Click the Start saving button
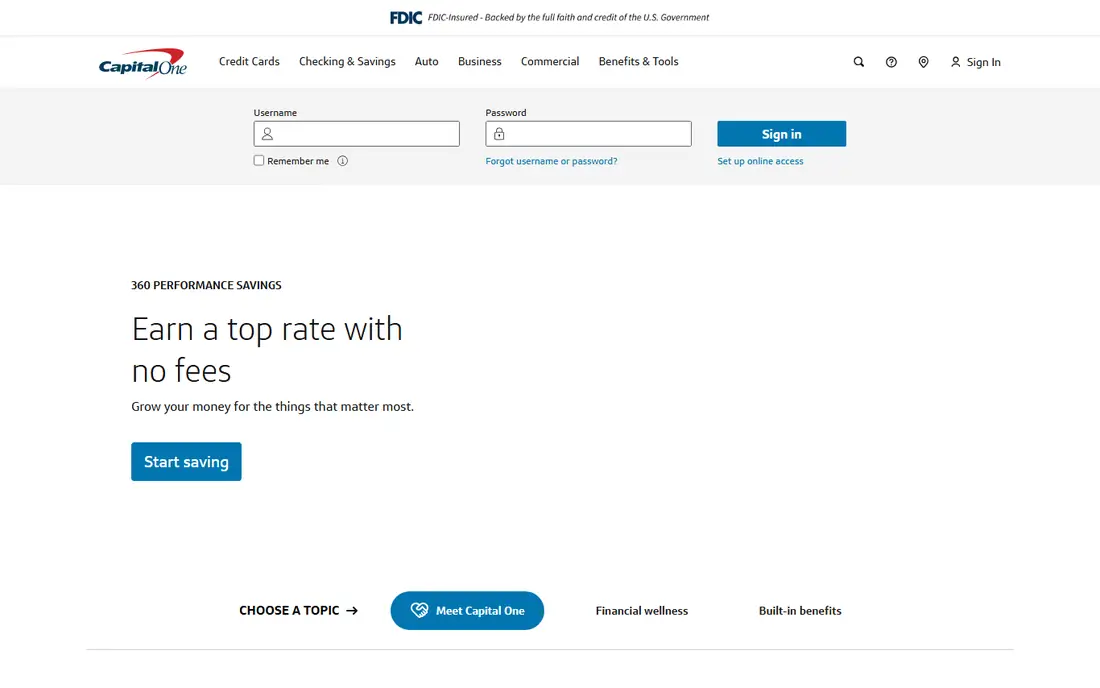1100x688 pixels. (186, 461)
